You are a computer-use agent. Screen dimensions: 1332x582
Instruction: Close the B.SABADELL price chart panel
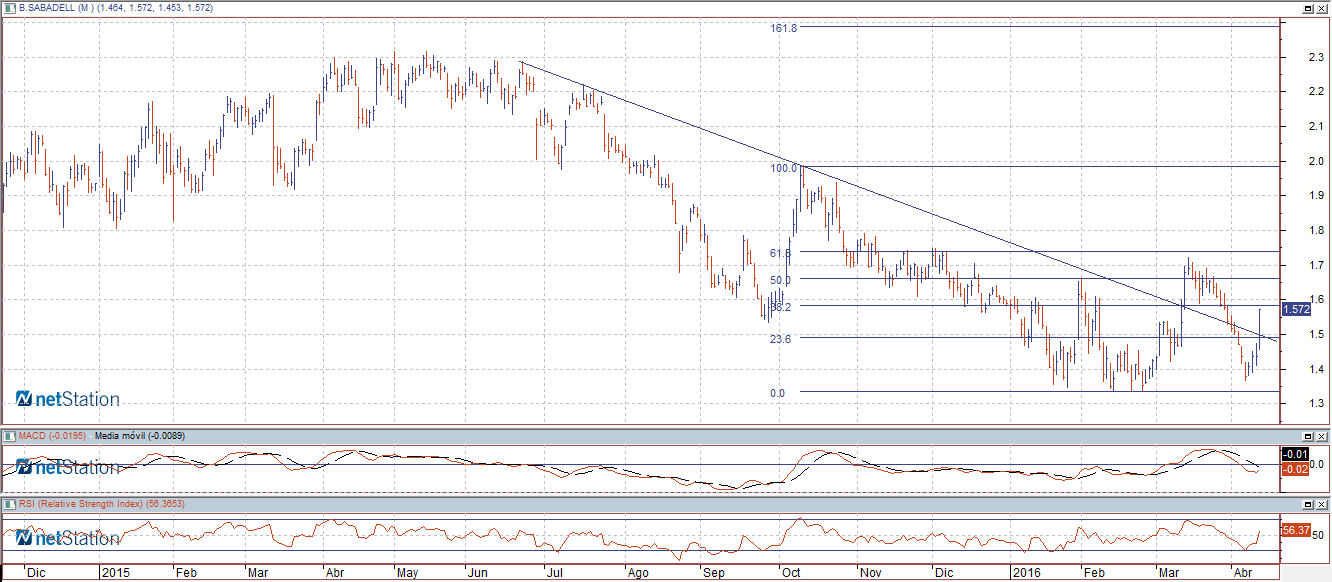[x=1322, y=7]
